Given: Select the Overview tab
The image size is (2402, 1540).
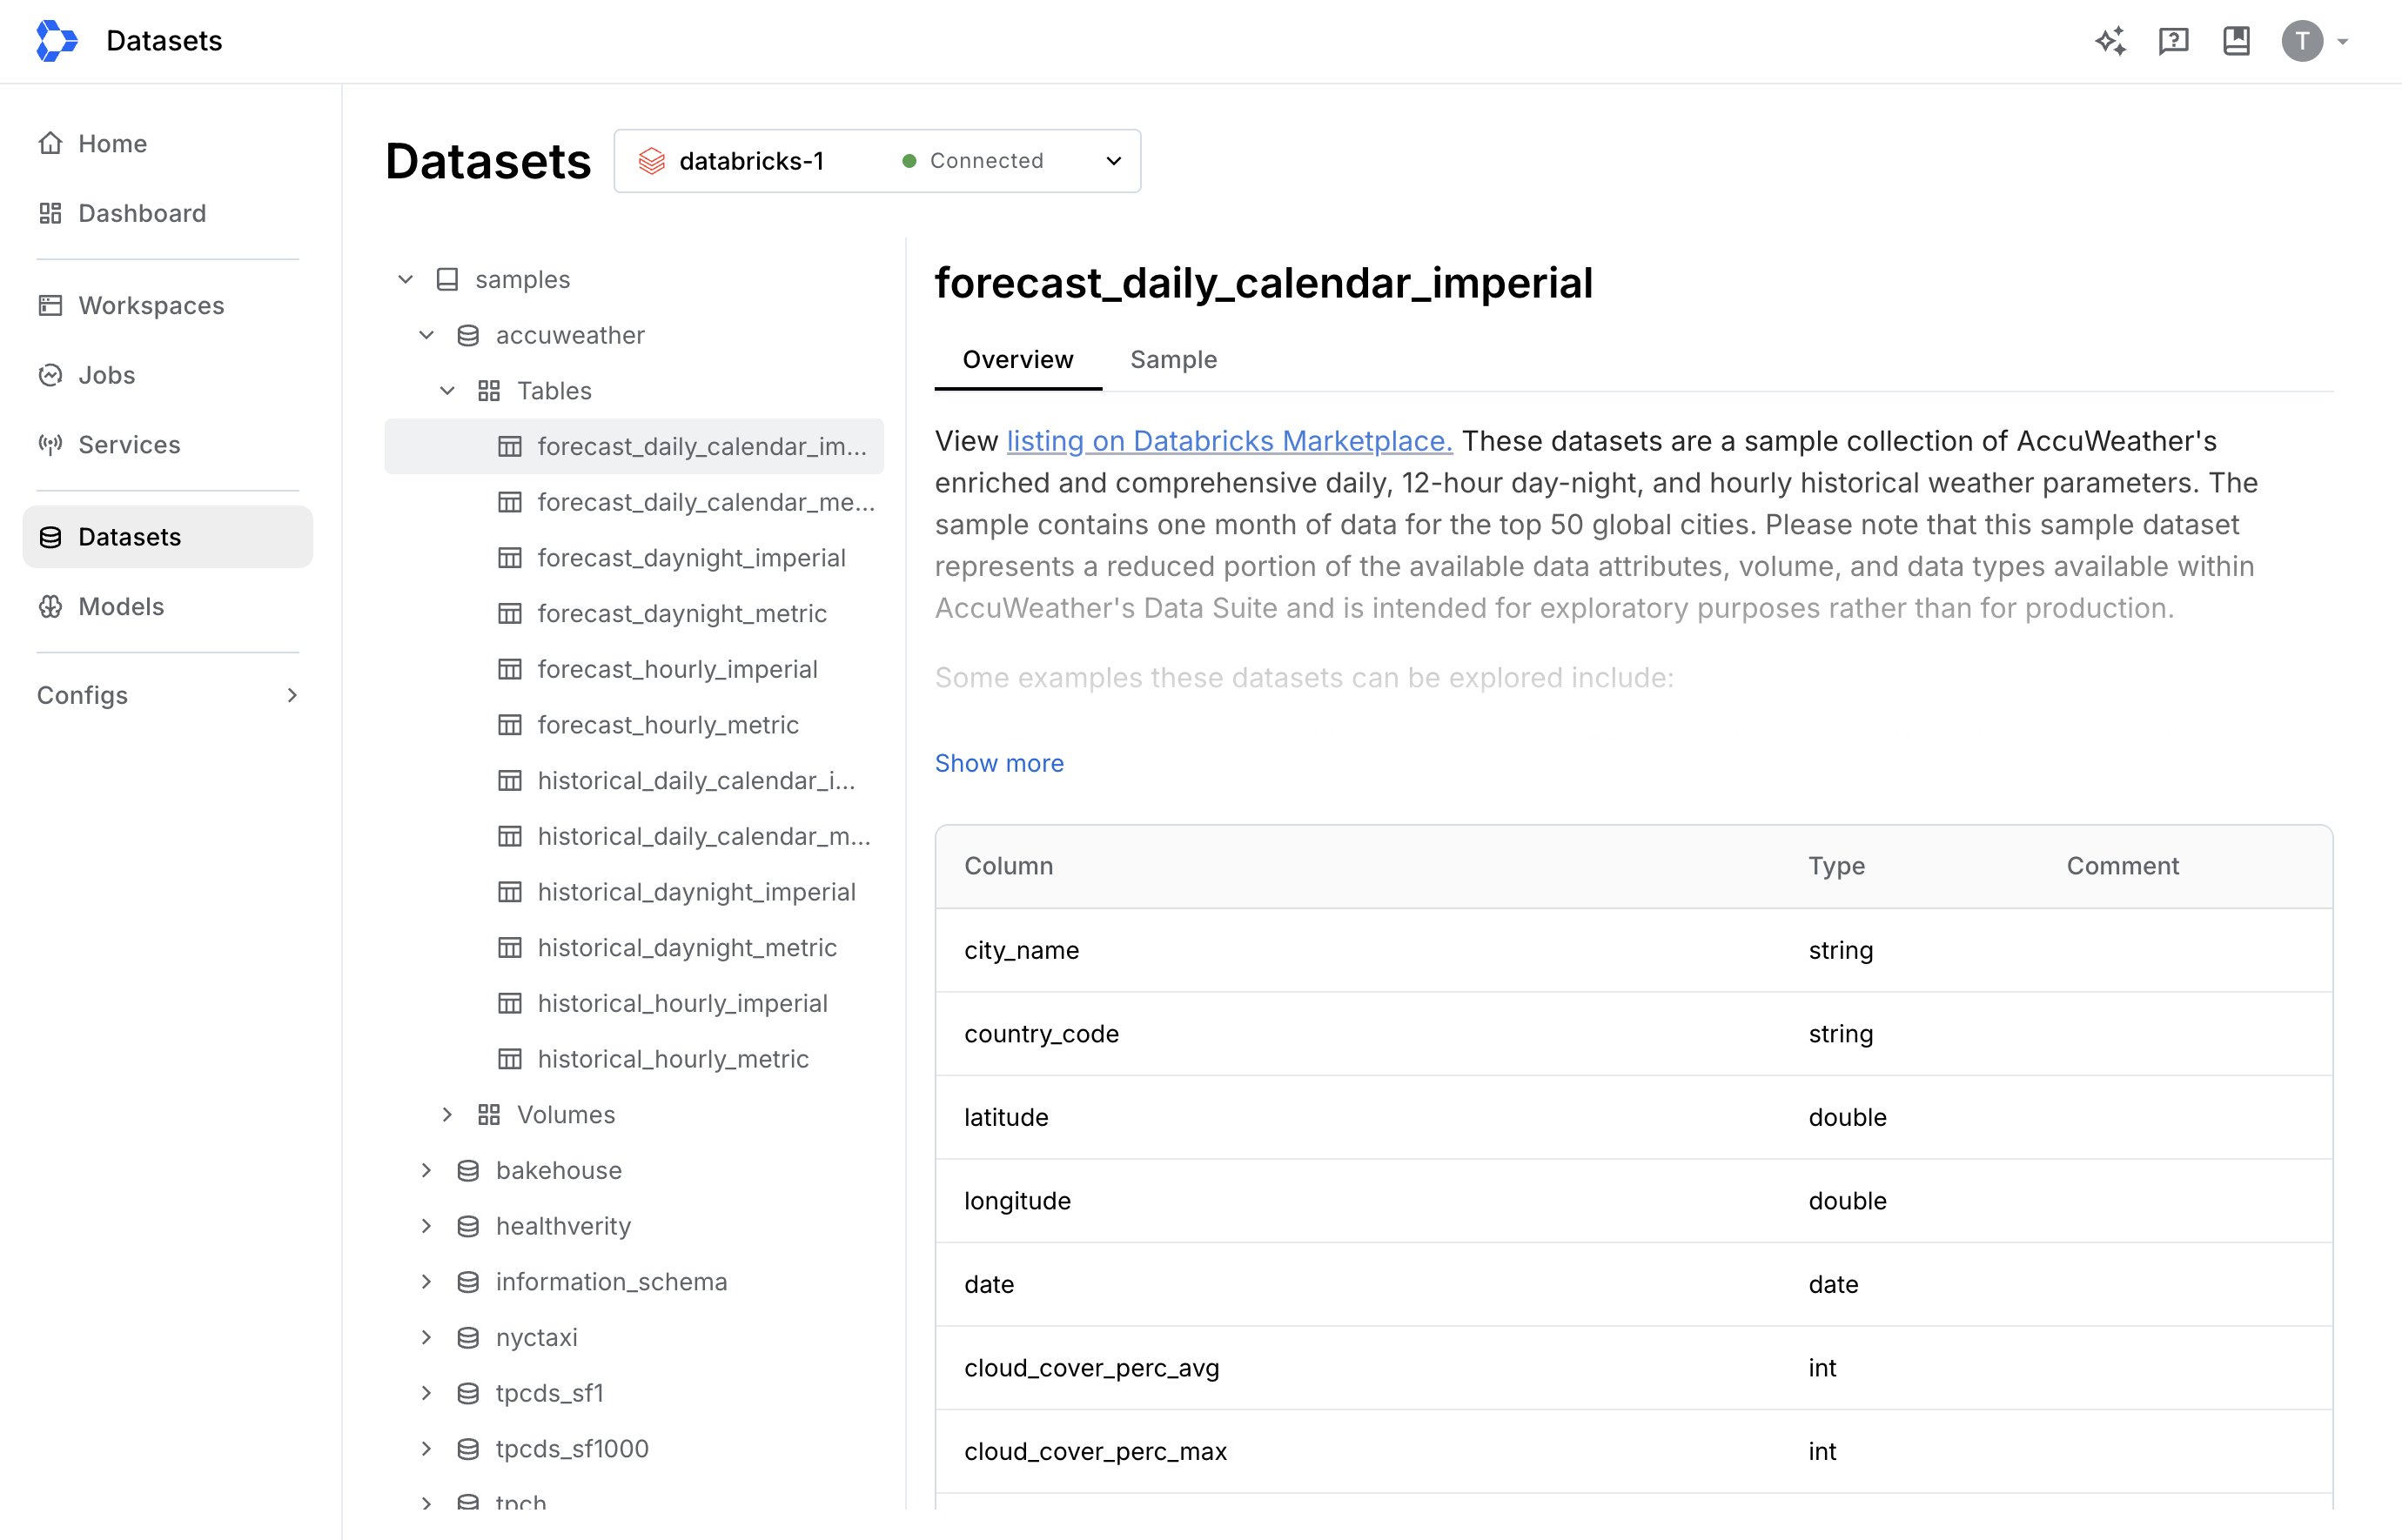Looking at the screenshot, I should pos(1017,359).
